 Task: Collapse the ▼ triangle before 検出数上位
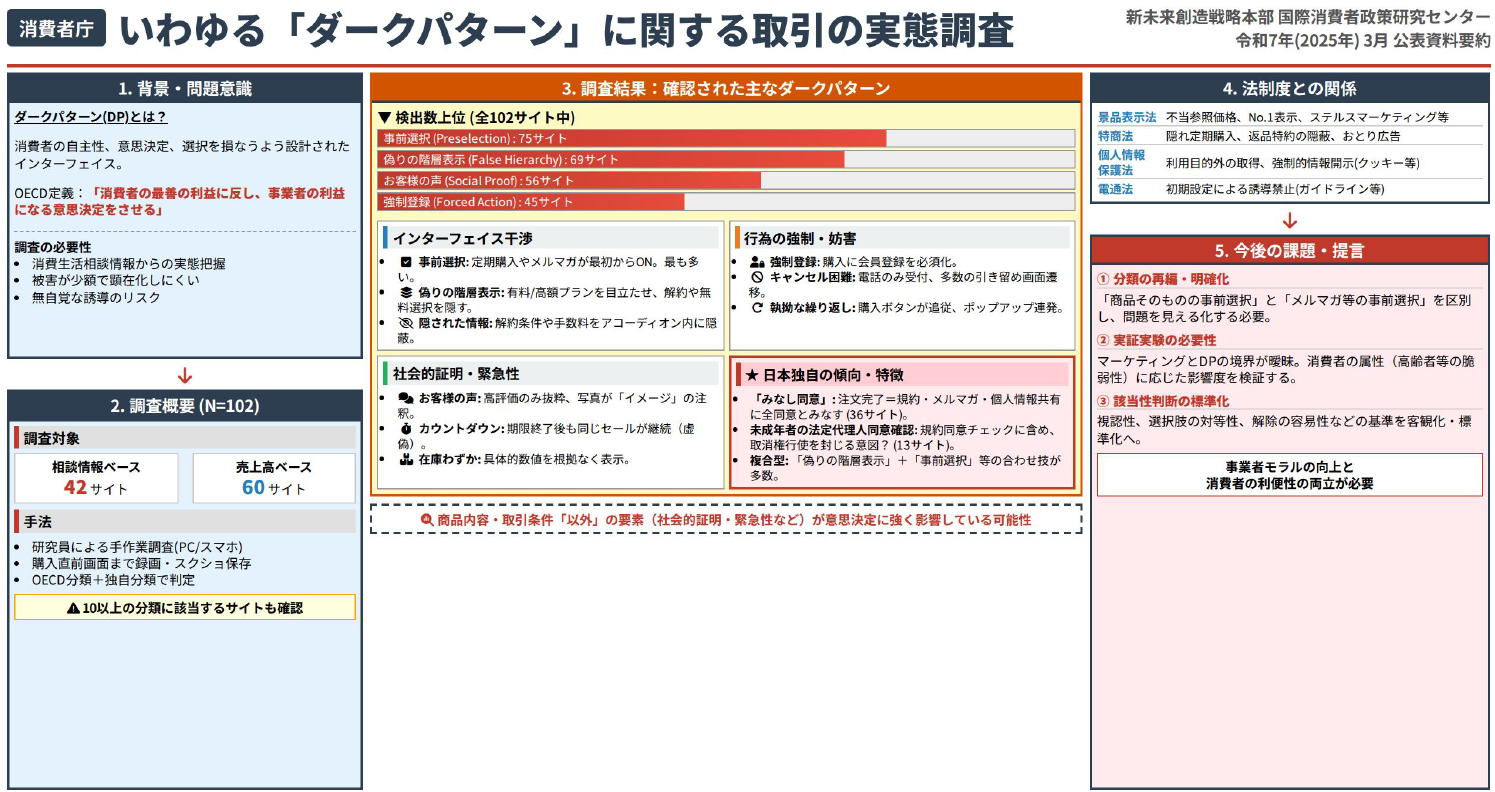[x=384, y=117]
